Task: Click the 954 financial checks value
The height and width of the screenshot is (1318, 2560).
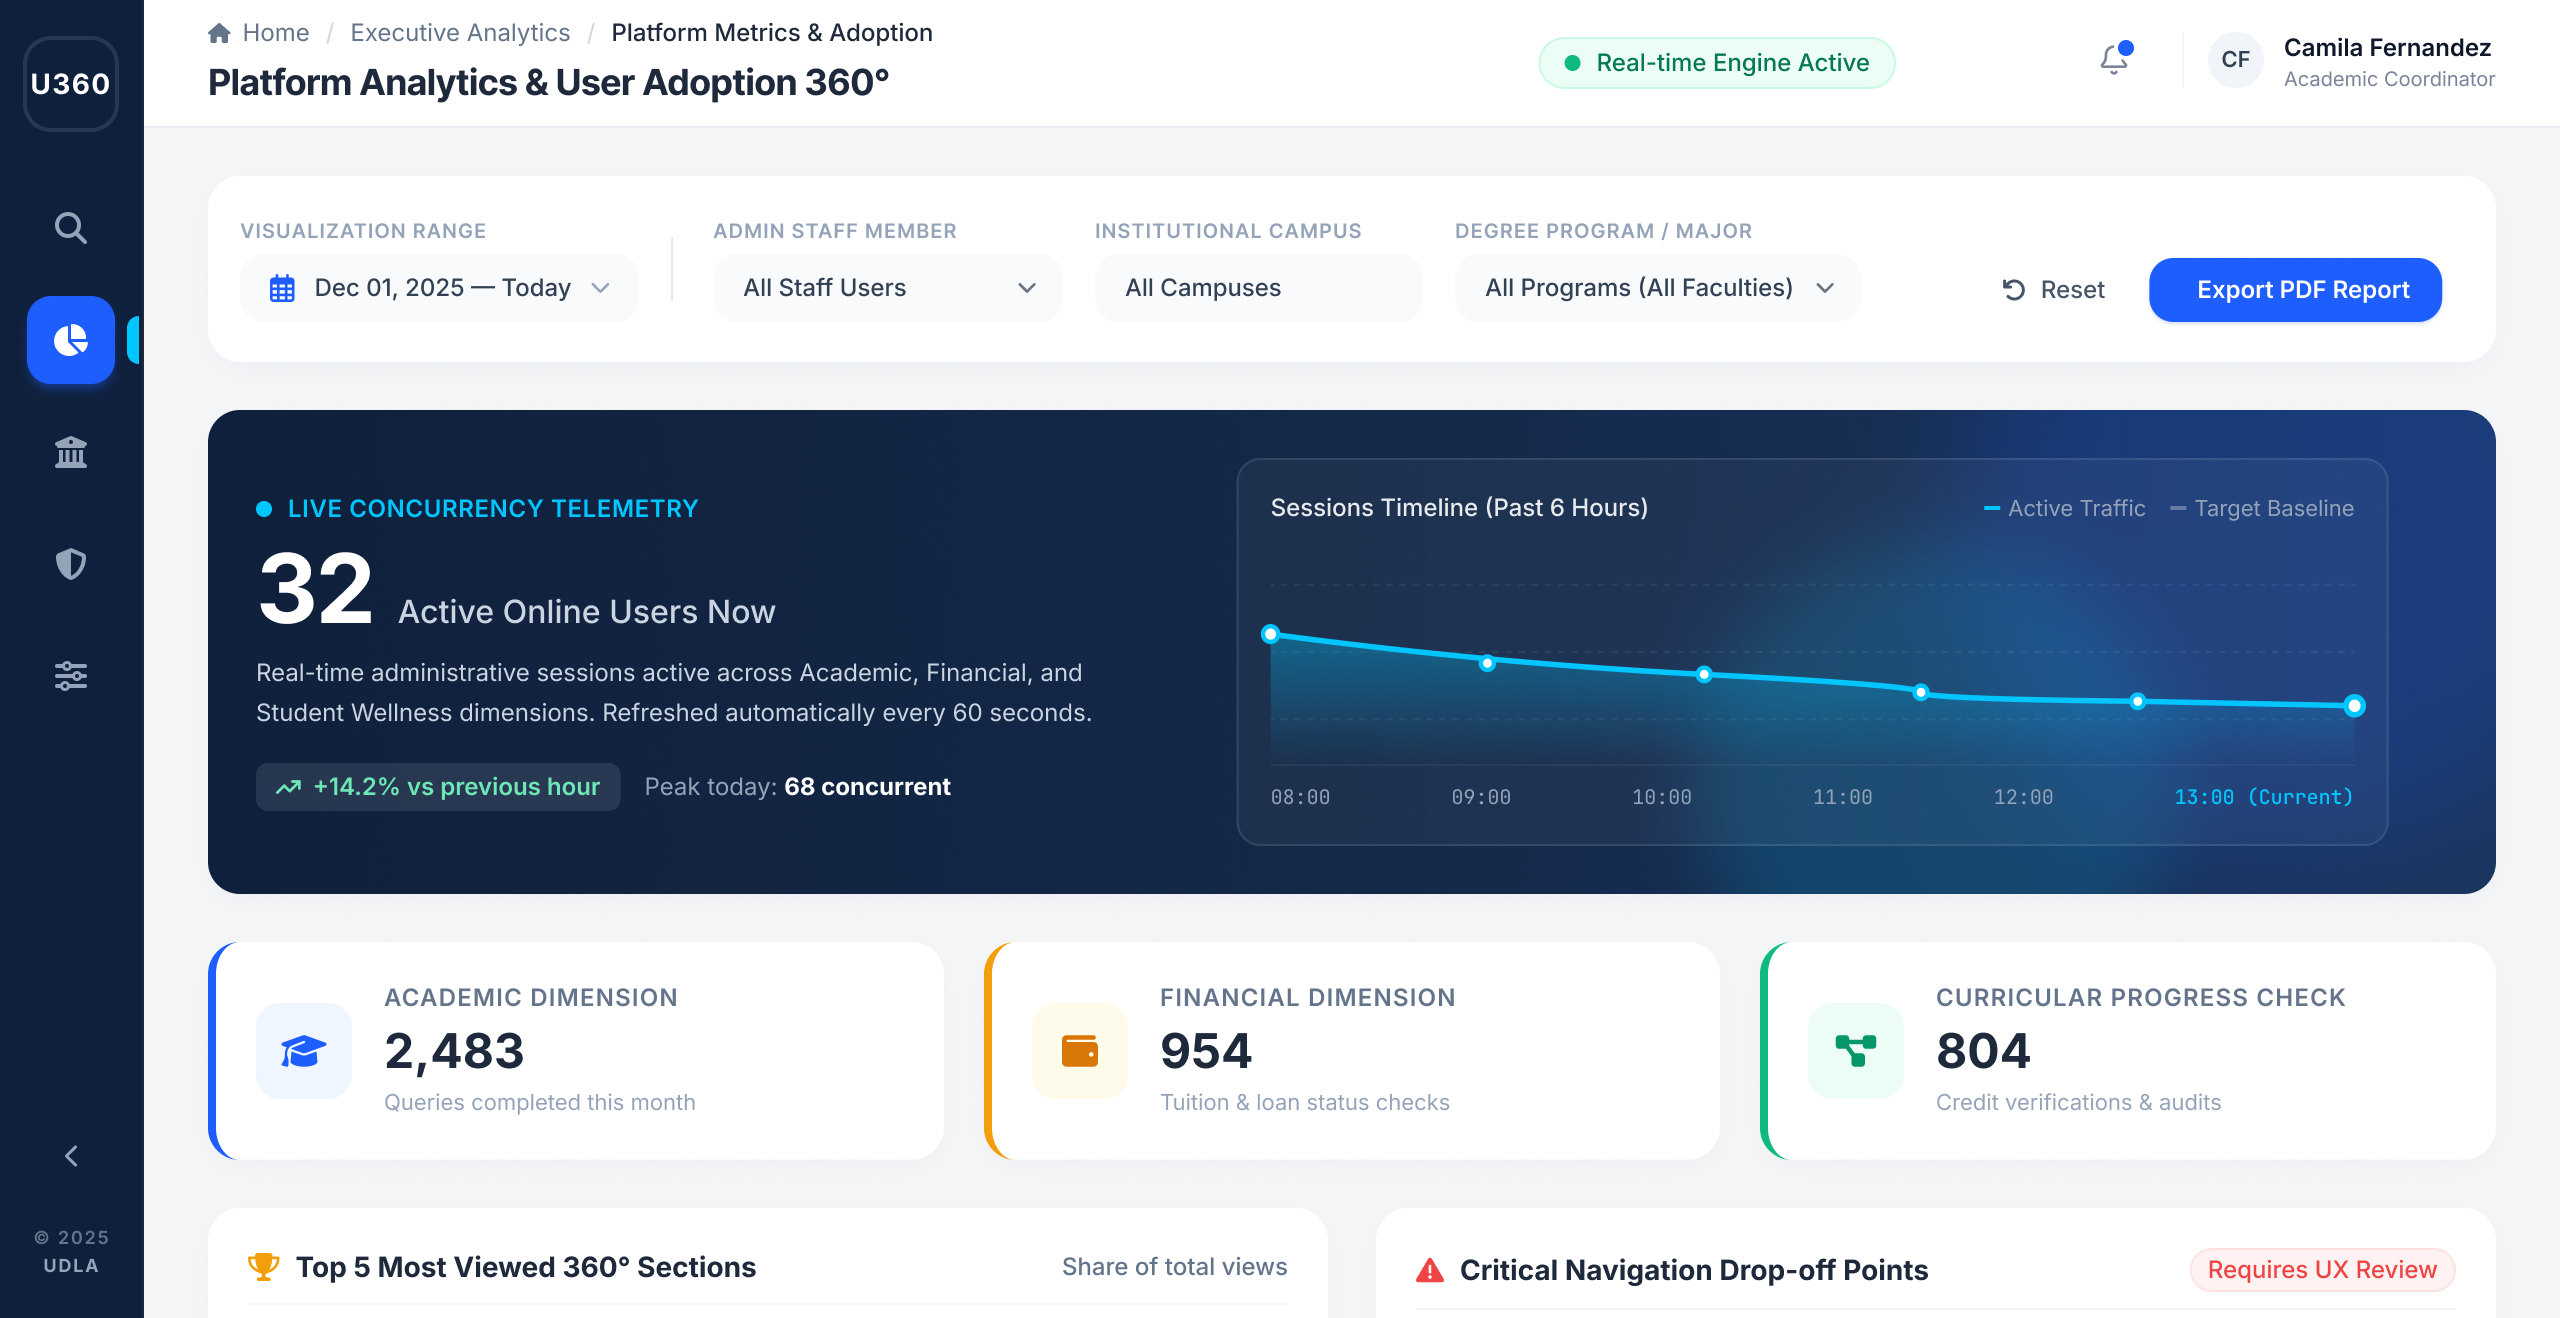Action: click(1206, 1051)
